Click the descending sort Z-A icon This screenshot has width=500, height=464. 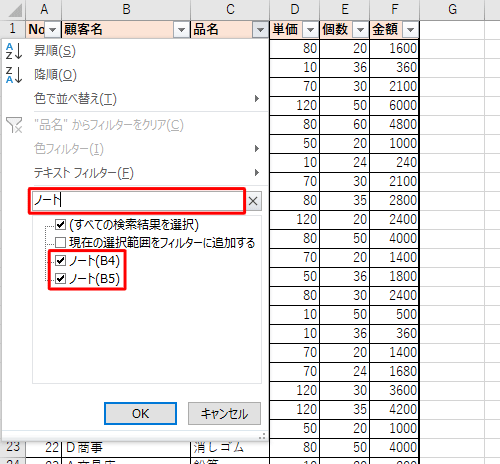pos(14,75)
